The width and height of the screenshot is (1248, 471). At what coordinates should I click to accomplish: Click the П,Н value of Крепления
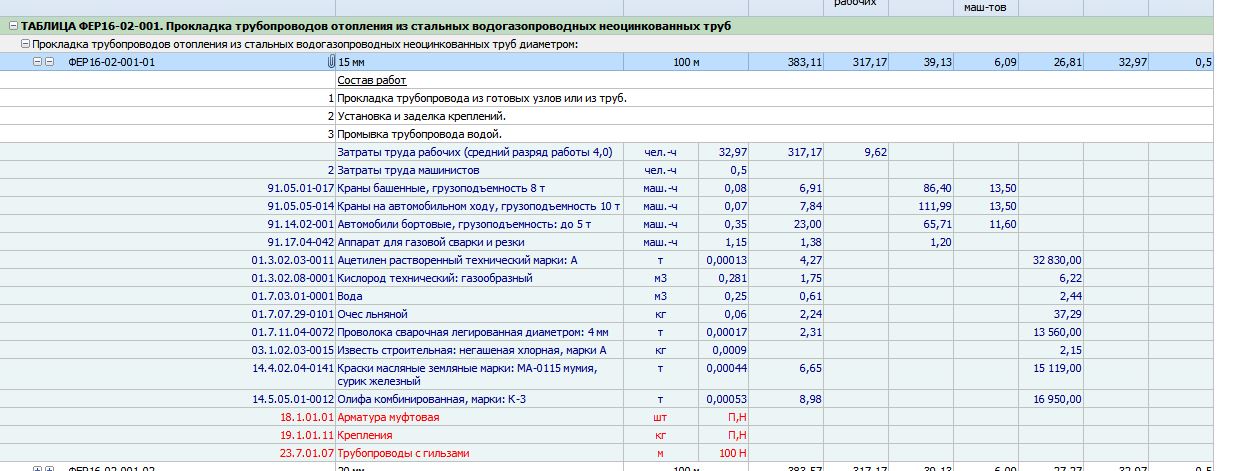click(x=736, y=435)
